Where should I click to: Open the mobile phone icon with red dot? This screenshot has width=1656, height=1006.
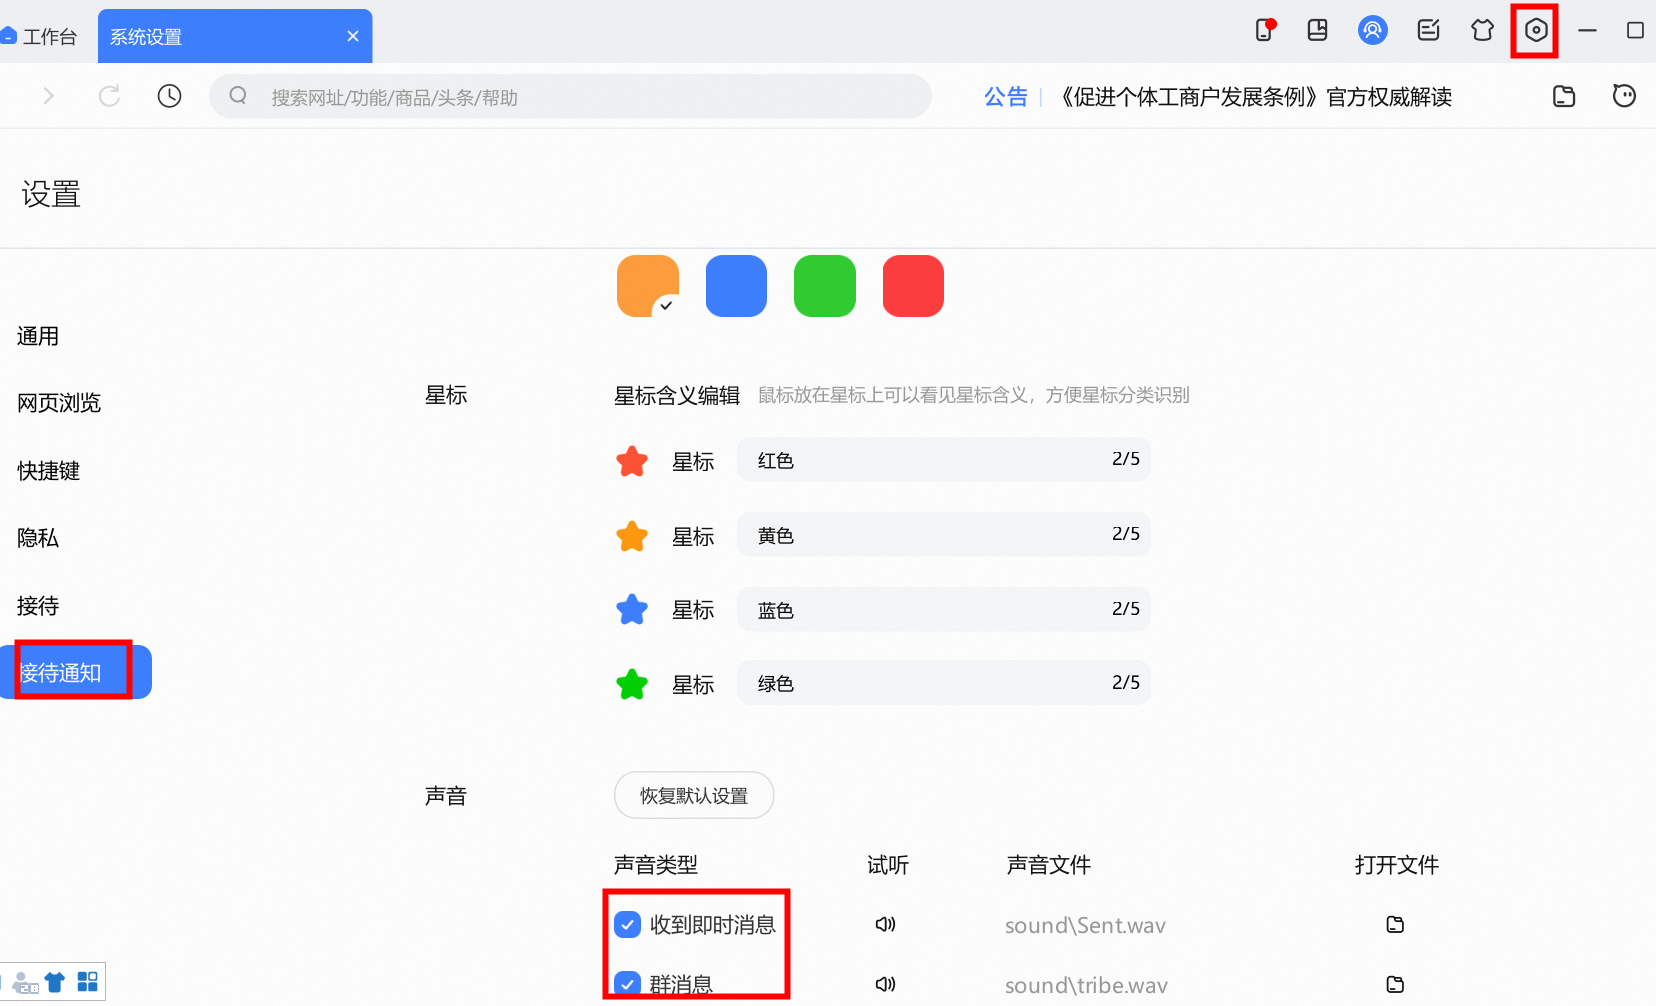point(1266,30)
